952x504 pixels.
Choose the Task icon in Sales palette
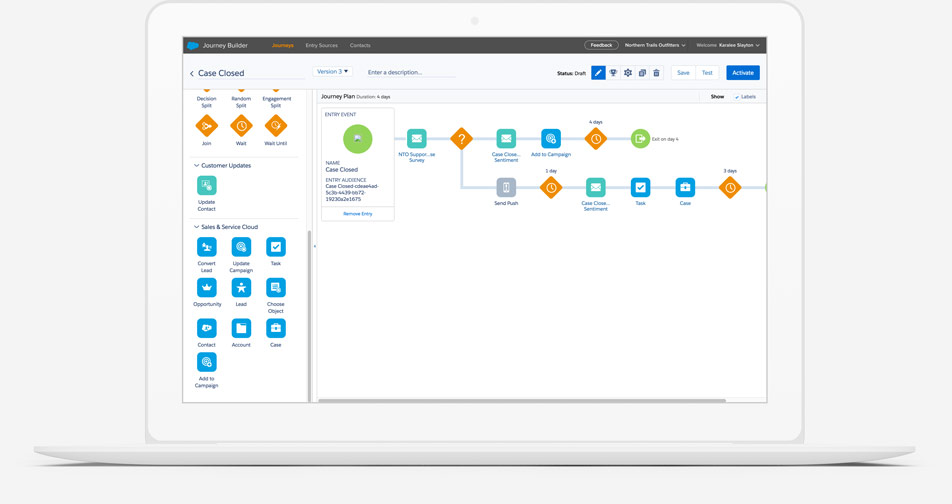tap(276, 247)
